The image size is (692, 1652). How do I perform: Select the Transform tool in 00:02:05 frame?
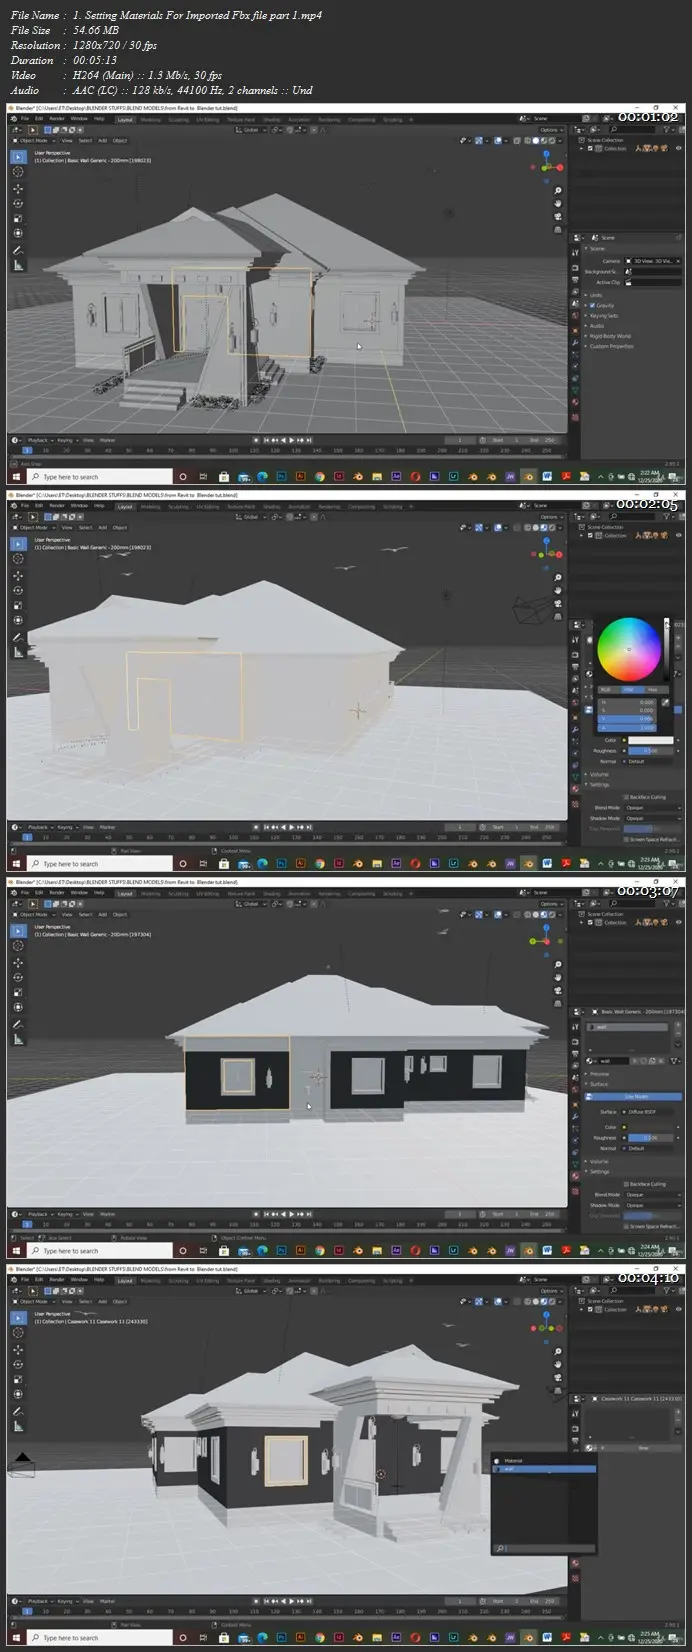pyautogui.click(x=18, y=620)
